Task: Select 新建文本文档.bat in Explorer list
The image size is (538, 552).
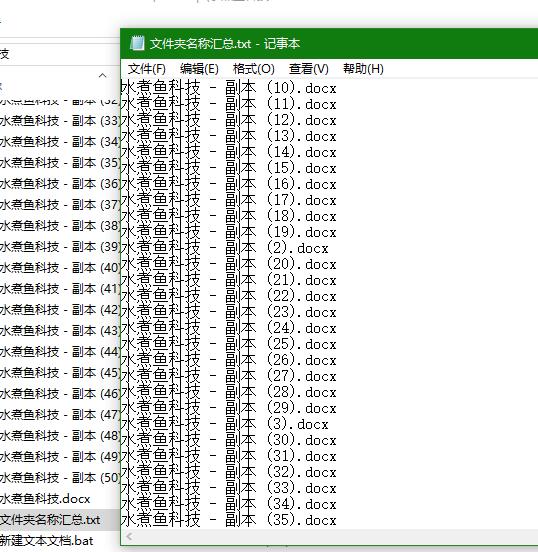Action: (46, 540)
